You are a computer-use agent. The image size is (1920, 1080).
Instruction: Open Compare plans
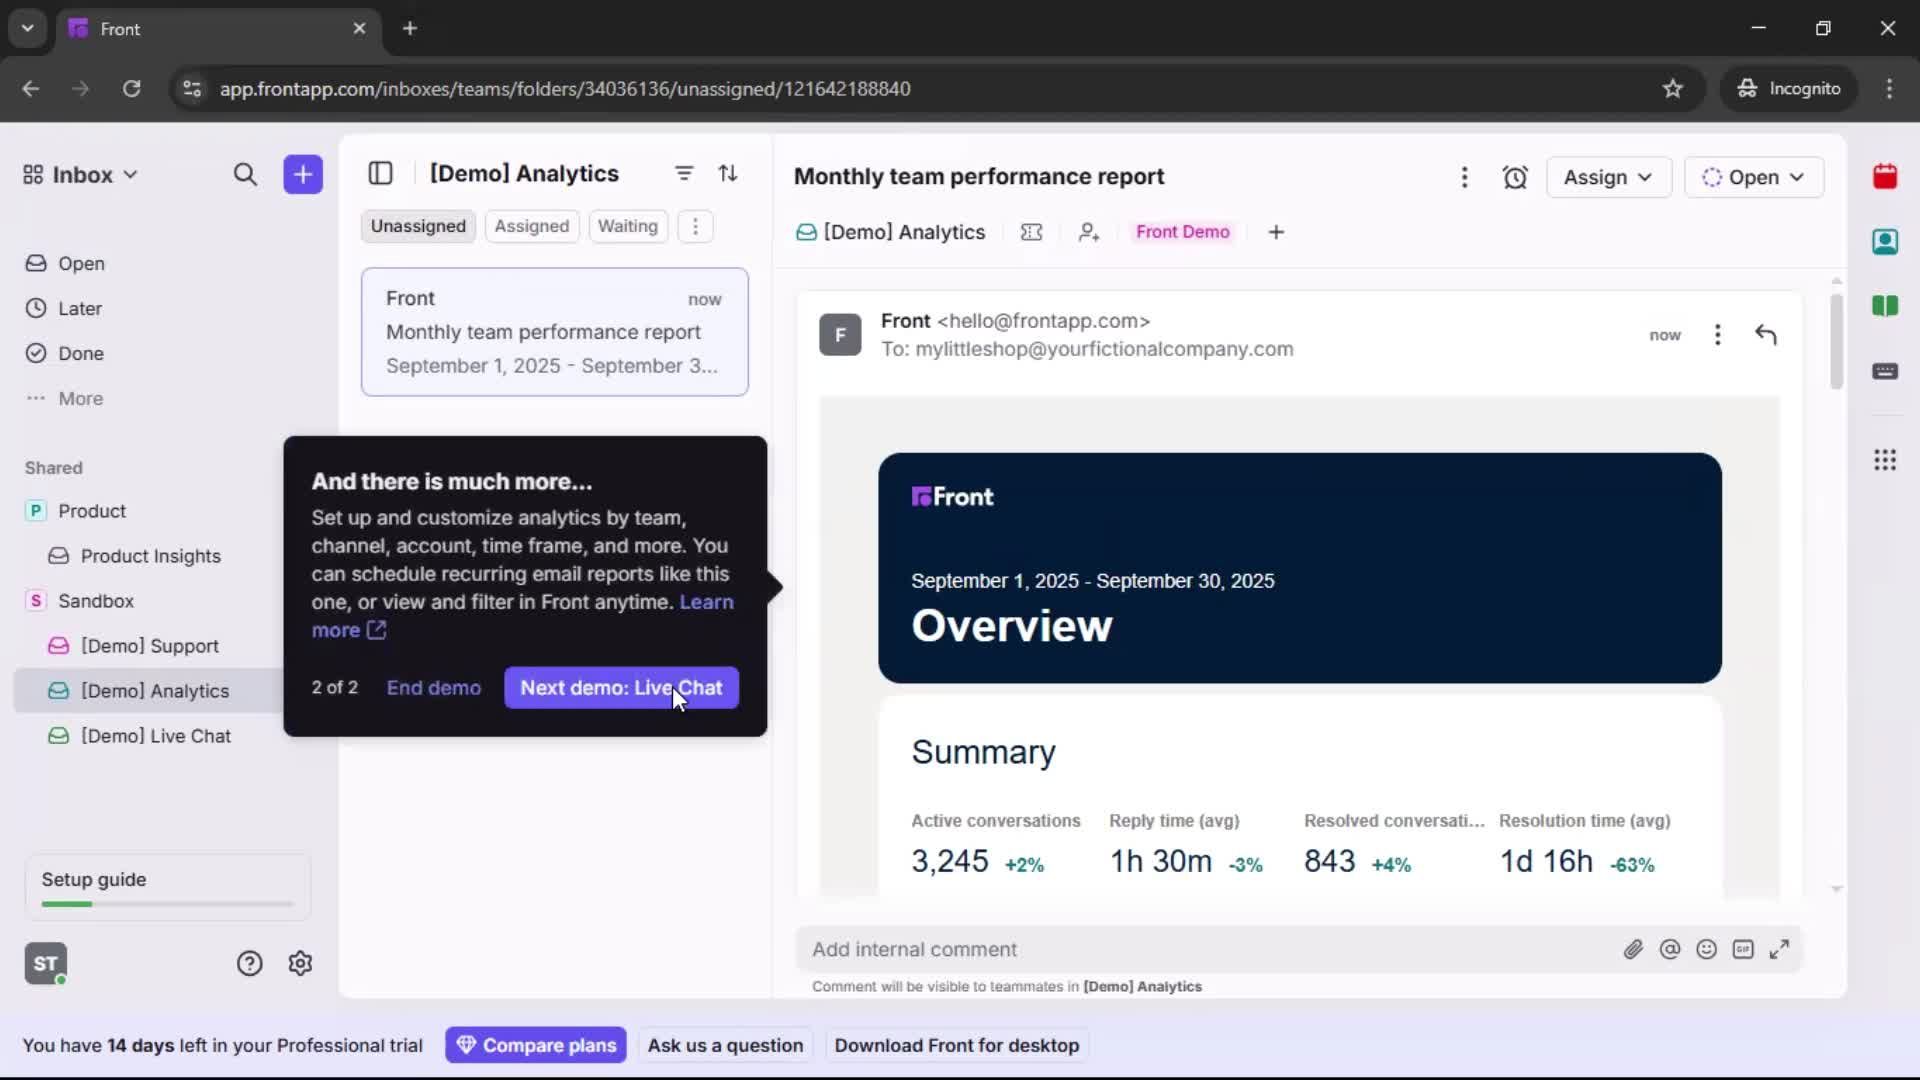click(536, 1045)
